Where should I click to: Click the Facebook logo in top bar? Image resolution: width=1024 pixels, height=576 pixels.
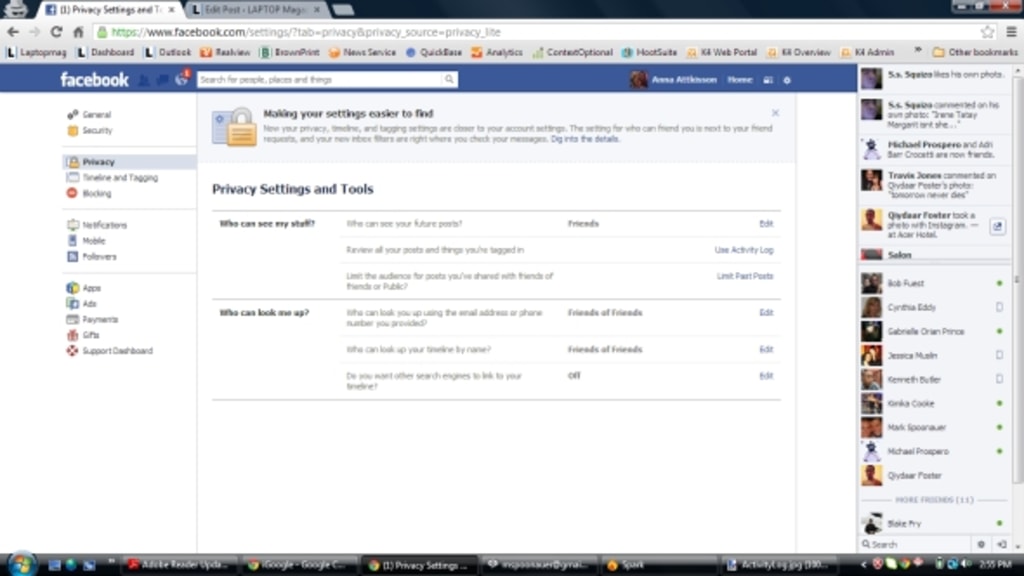click(x=94, y=80)
